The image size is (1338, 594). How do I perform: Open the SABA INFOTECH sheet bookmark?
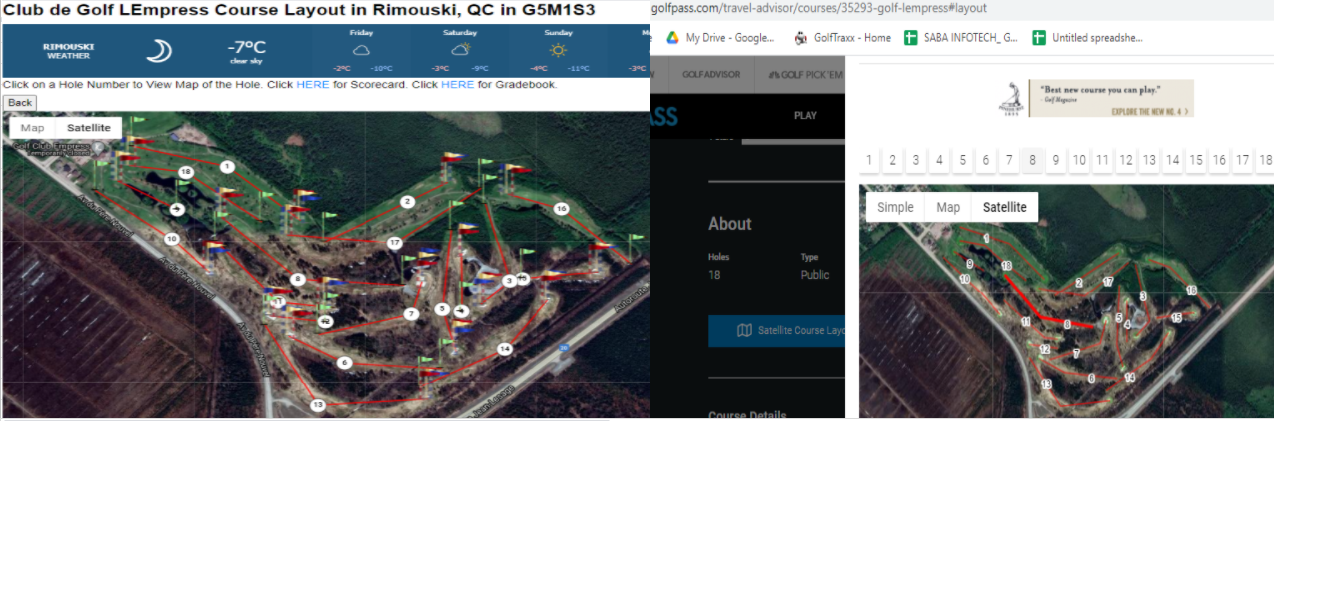(961, 38)
